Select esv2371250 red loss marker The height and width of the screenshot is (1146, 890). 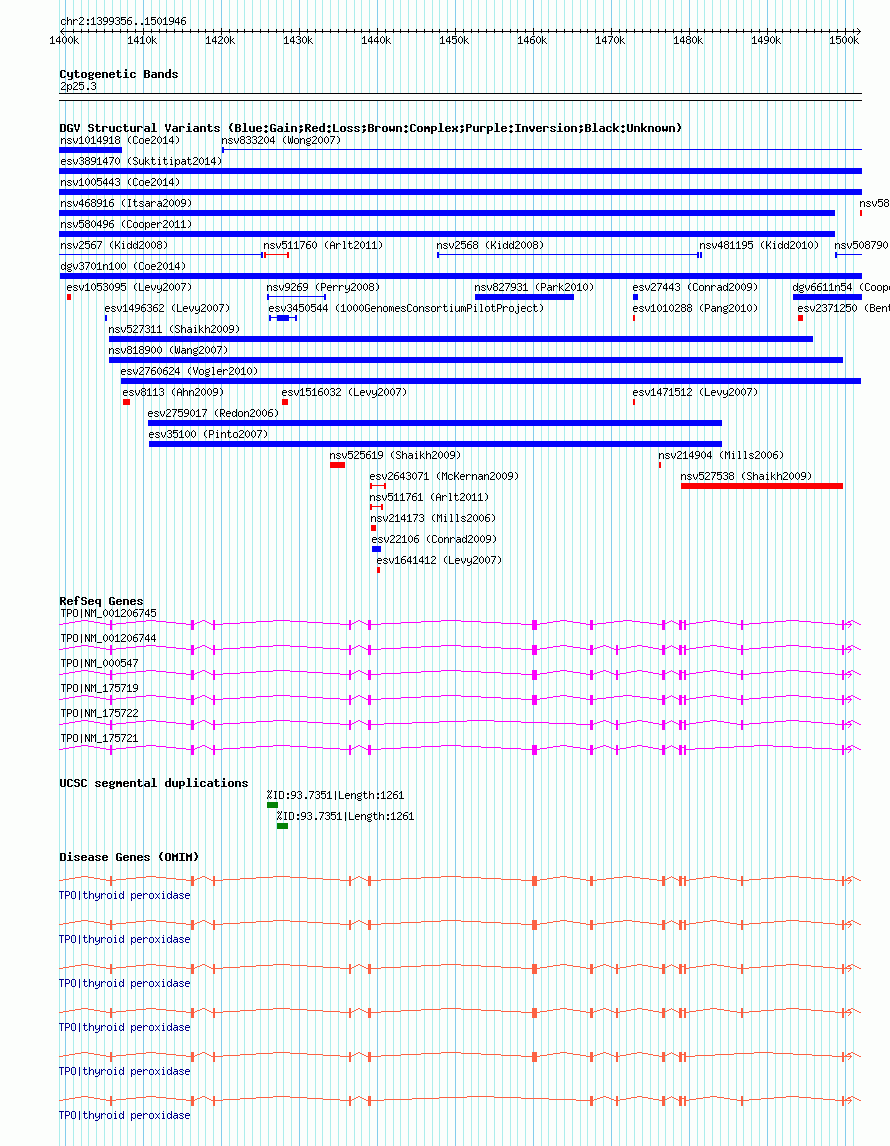tap(801, 318)
